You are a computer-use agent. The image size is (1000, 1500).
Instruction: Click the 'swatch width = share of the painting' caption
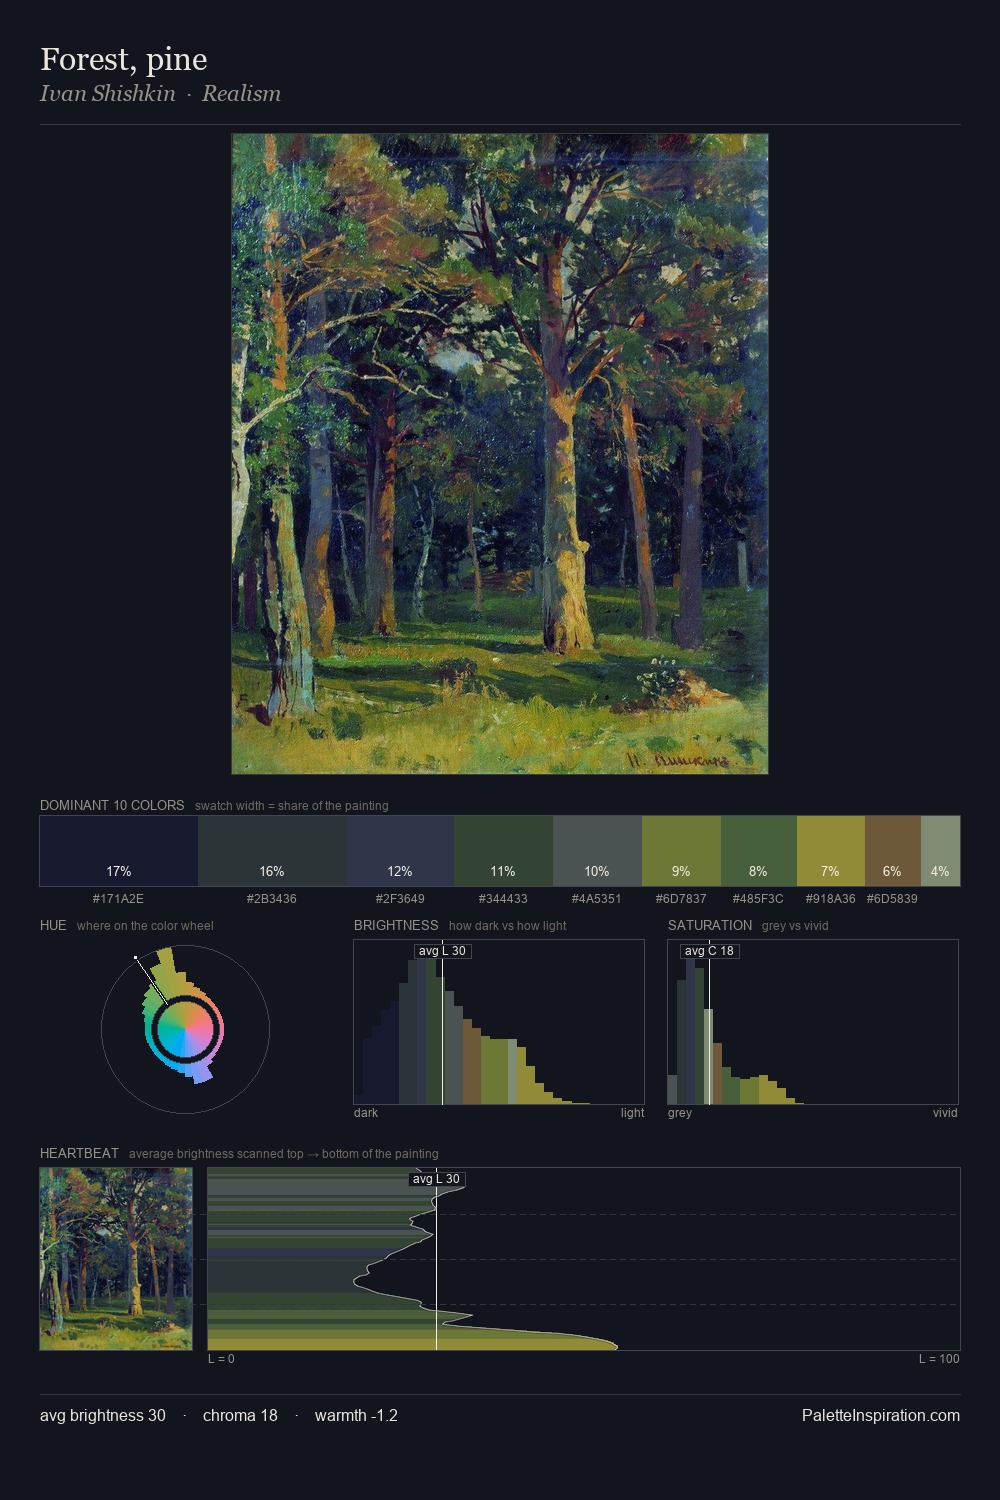click(292, 806)
